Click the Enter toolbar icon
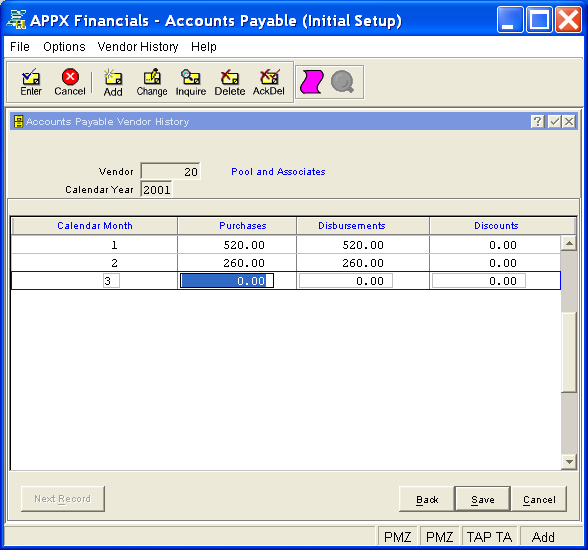The image size is (588, 550). 31,82
